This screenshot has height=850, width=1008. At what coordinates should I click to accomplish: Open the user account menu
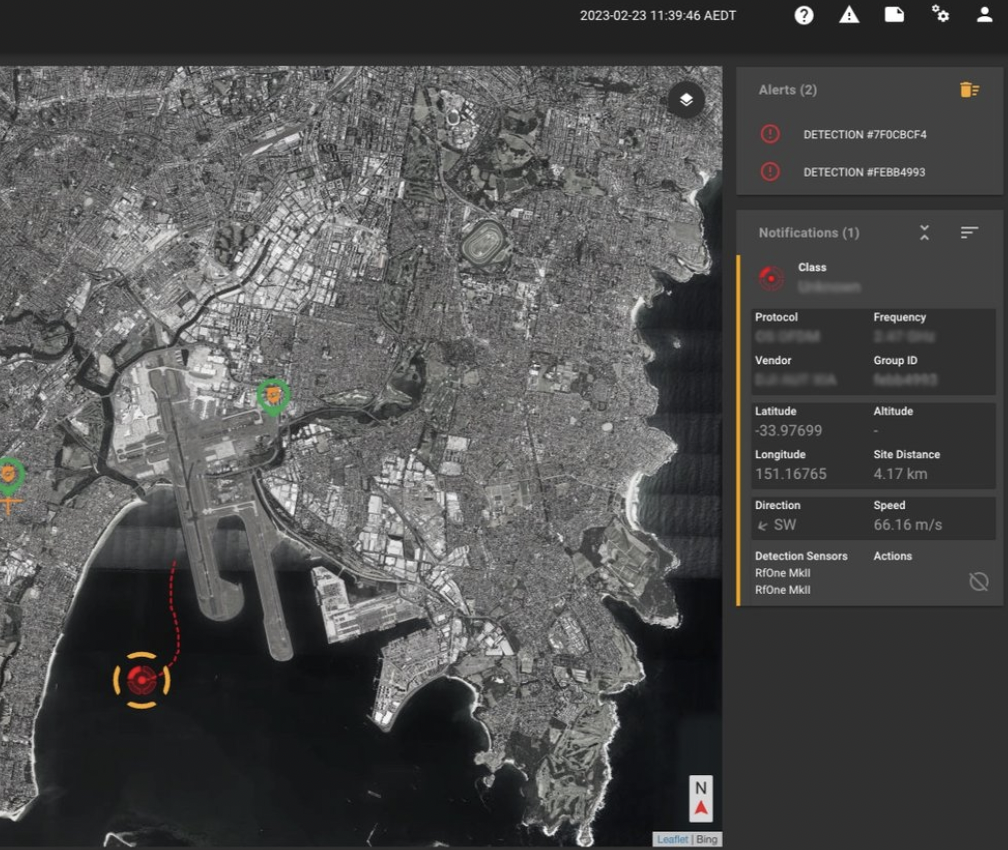983,15
